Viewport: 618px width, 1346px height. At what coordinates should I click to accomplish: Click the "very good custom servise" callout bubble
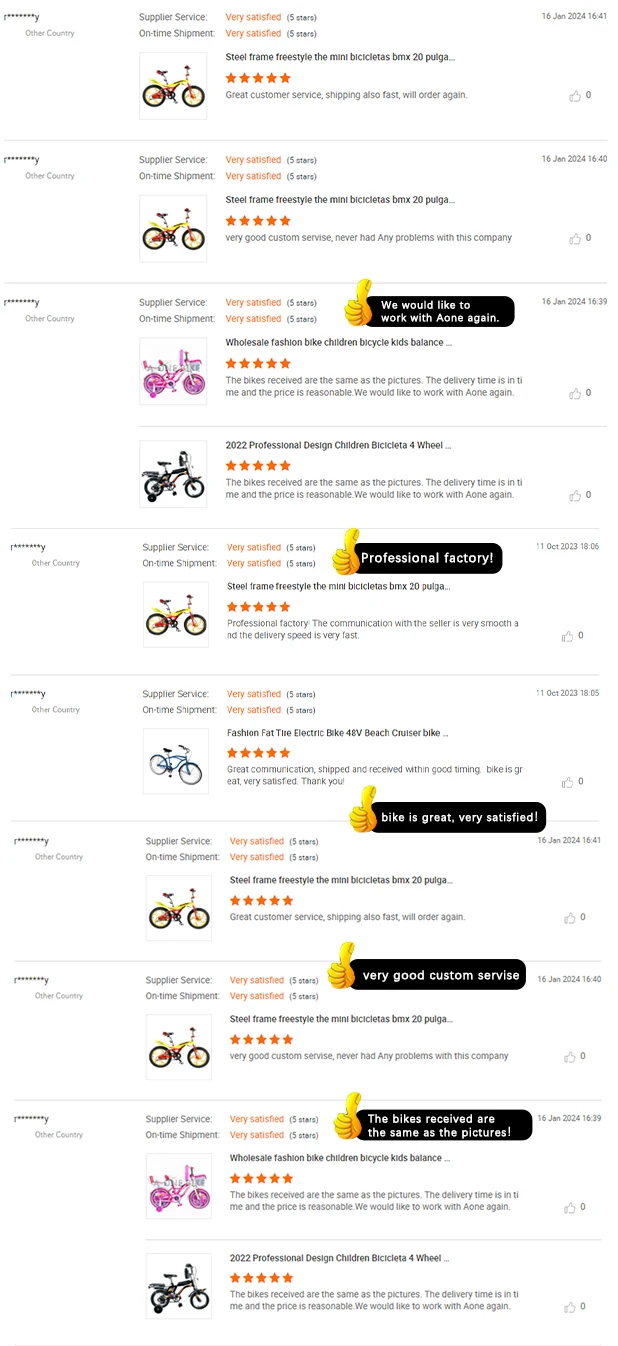pyautogui.click(x=441, y=975)
